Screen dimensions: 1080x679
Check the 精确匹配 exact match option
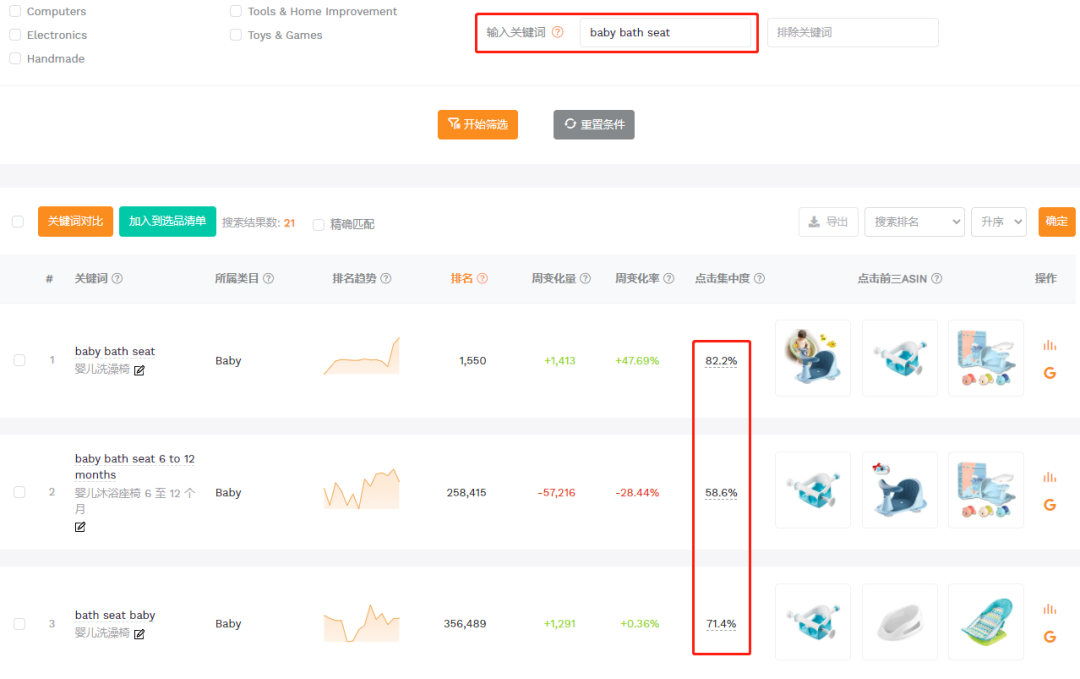coord(317,225)
